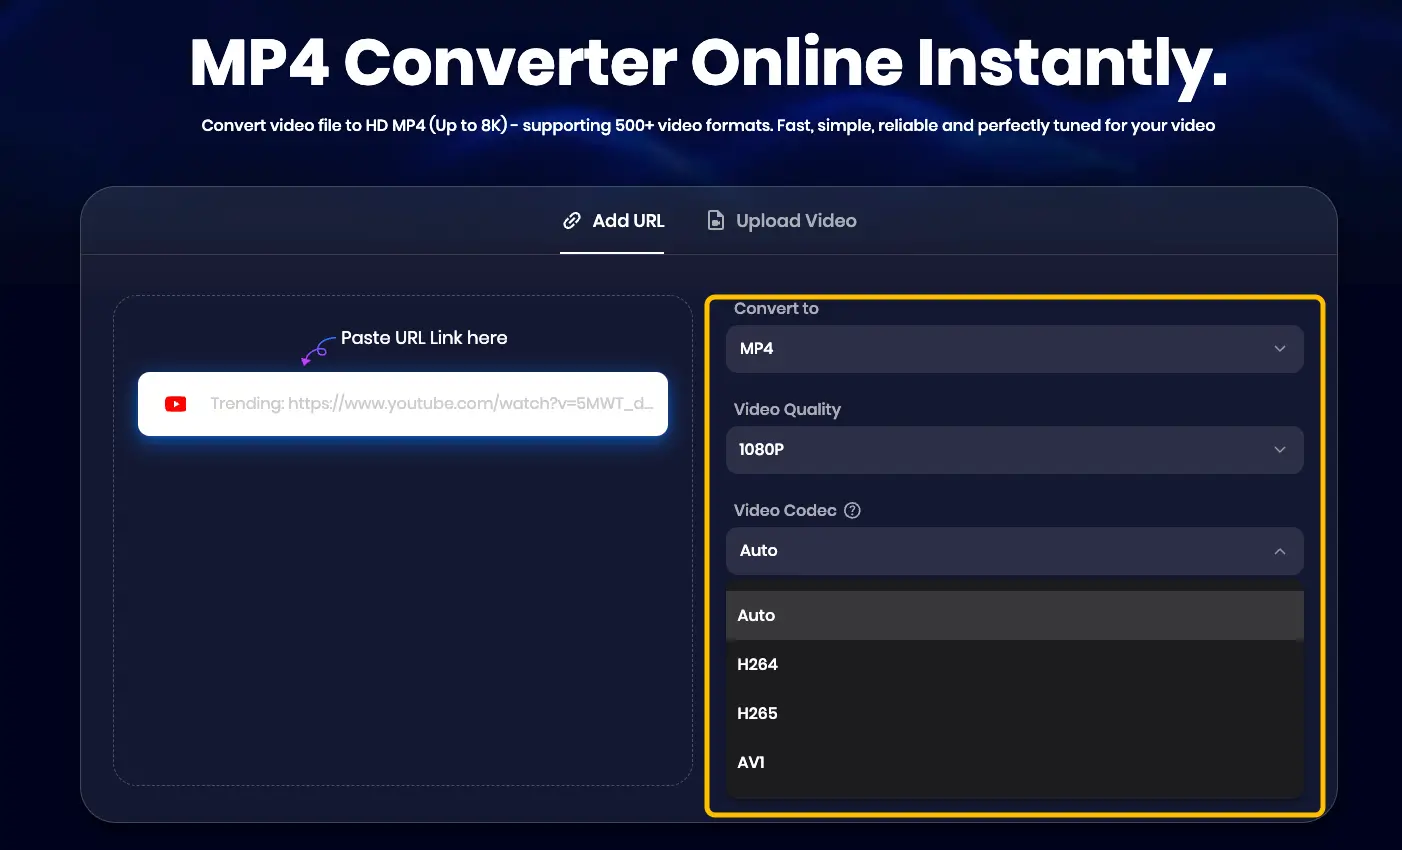Select AV1 as the video codec
Screen dimensions: 1402x850
click(751, 762)
